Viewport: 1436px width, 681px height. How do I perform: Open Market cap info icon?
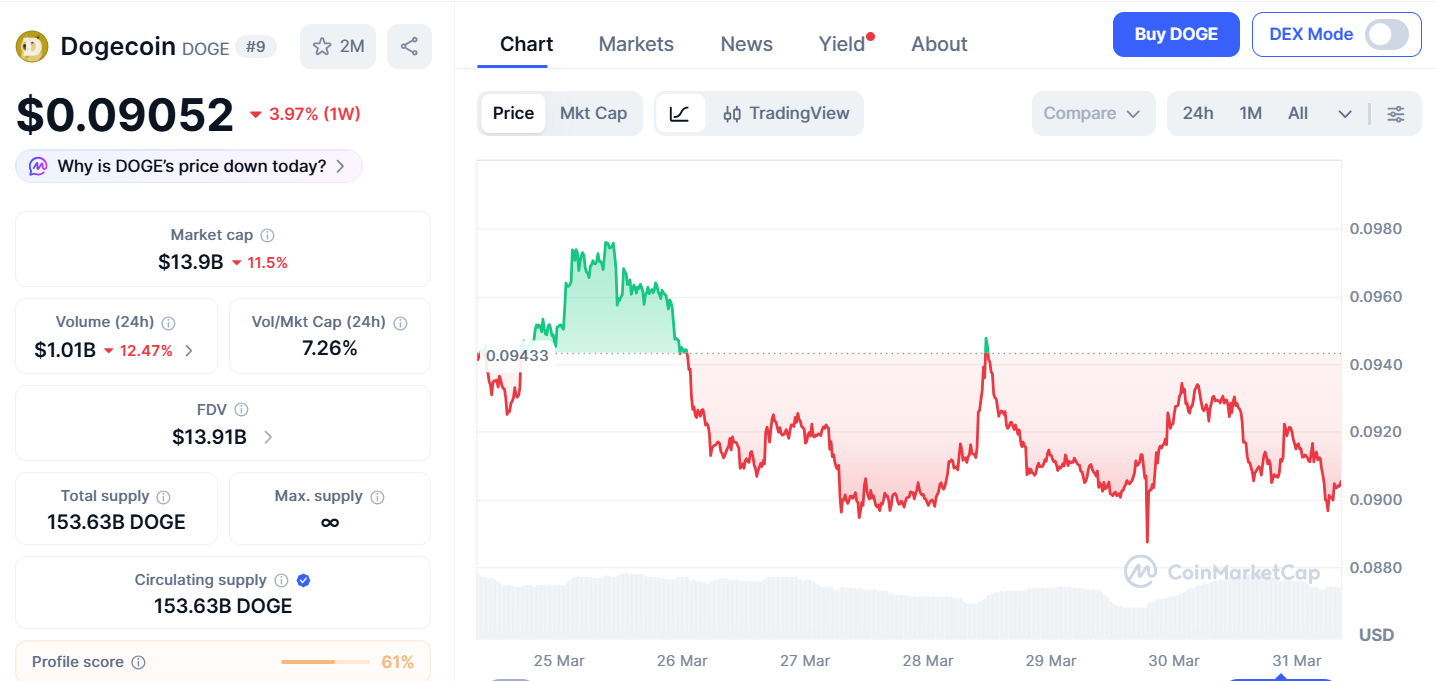point(267,235)
